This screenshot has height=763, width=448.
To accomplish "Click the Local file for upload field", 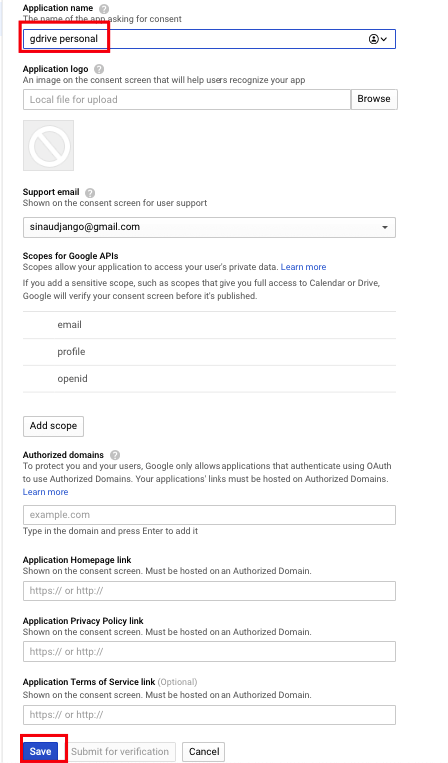I will (x=187, y=99).
